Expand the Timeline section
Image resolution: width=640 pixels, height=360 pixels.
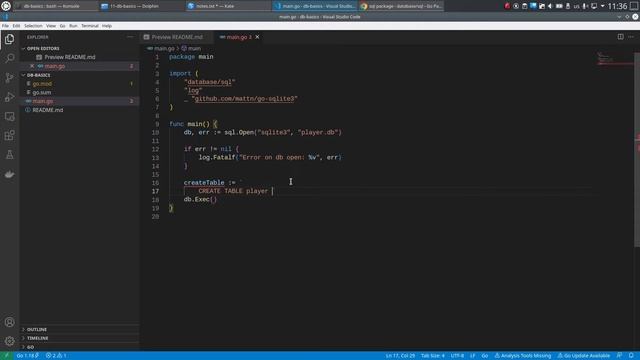[80, 338]
